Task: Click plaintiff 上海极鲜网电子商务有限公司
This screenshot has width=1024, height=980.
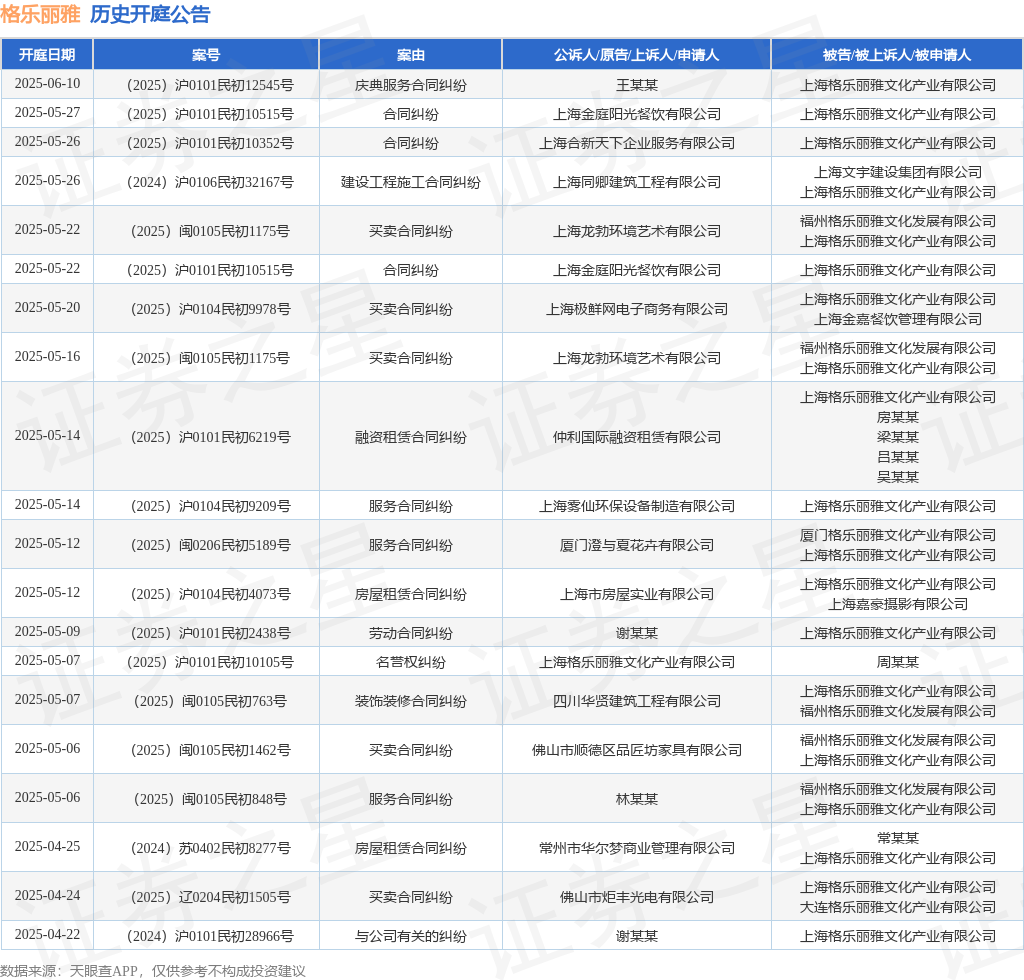Action: [x=637, y=309]
